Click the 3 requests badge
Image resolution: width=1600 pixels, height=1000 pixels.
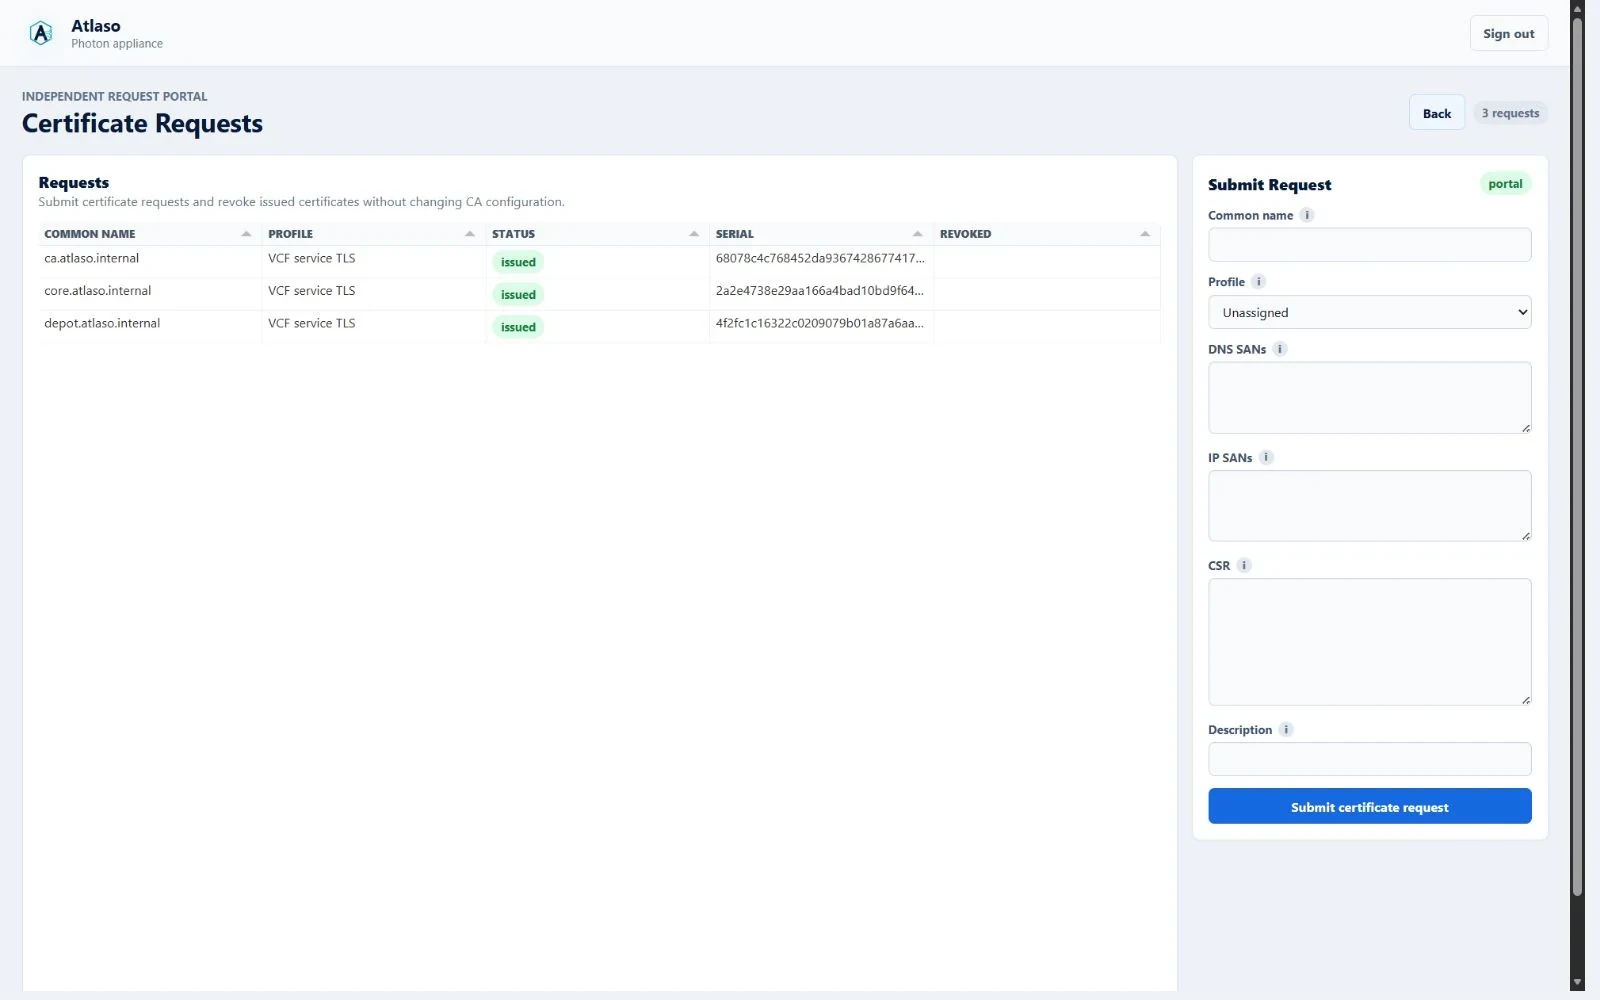click(x=1510, y=113)
